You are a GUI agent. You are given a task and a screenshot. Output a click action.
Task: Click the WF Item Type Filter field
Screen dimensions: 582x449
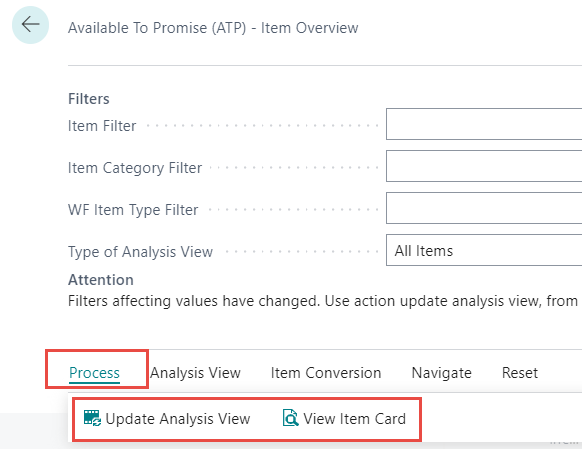(484, 208)
